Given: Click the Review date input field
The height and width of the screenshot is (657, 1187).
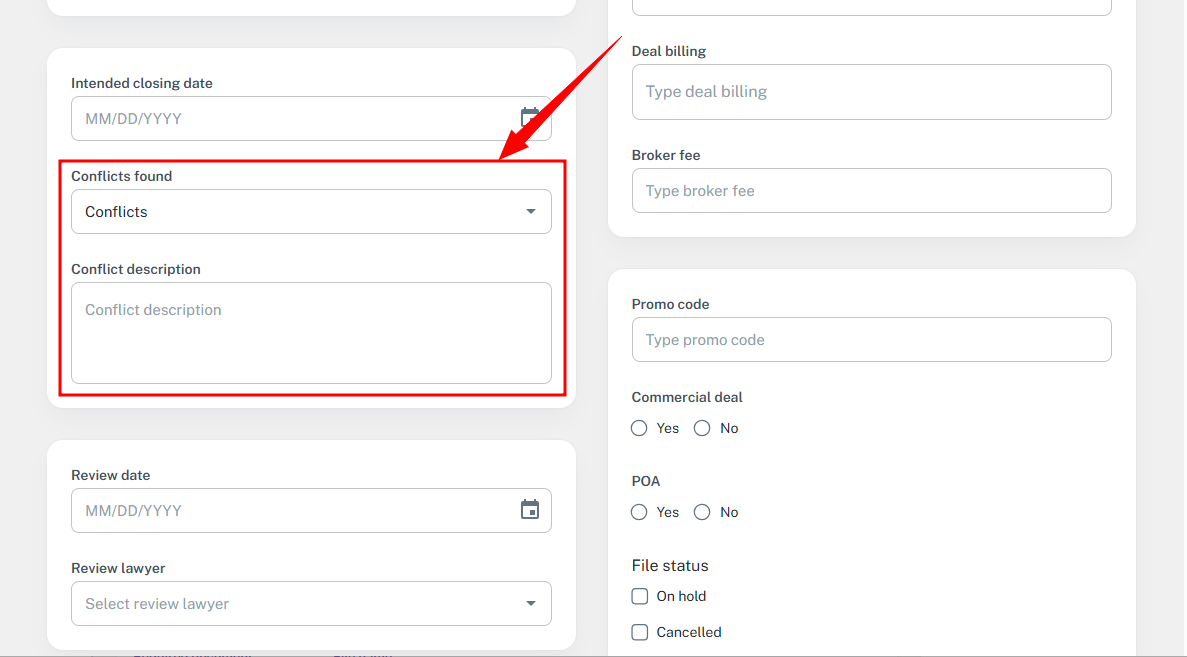Looking at the screenshot, I should click(290, 511).
